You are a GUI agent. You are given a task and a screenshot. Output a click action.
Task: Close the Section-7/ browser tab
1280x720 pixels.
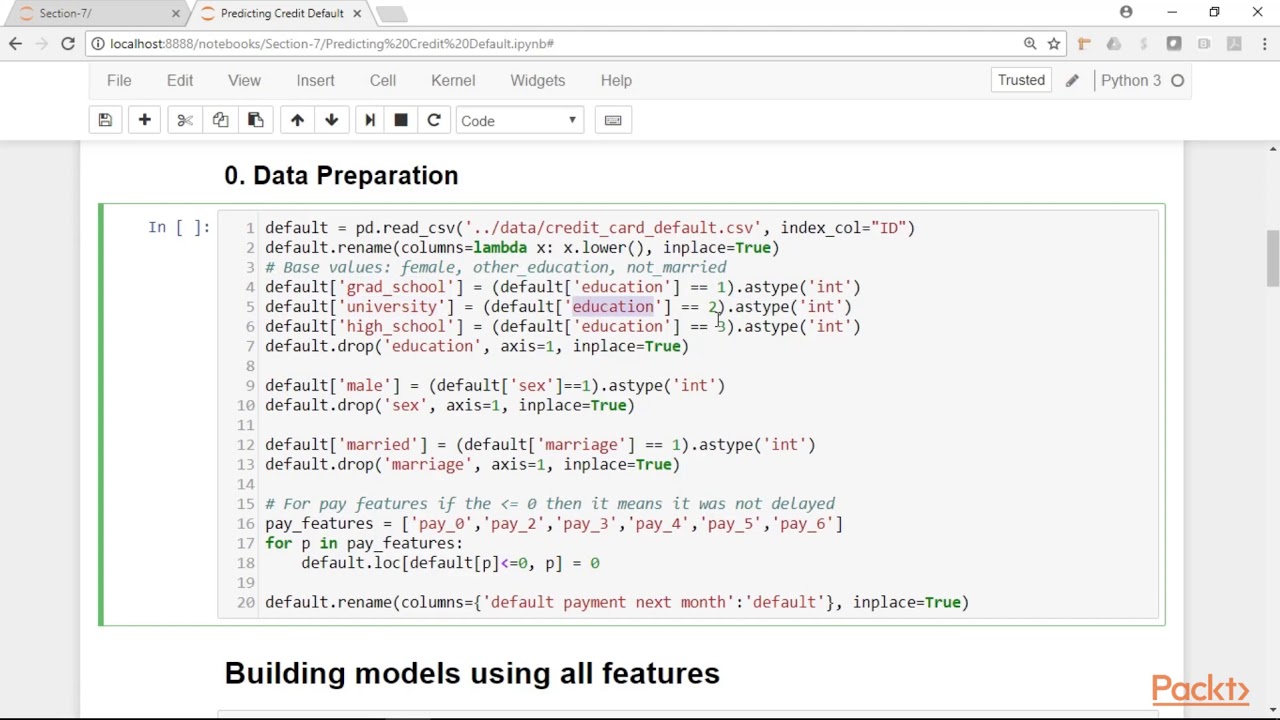point(176,13)
